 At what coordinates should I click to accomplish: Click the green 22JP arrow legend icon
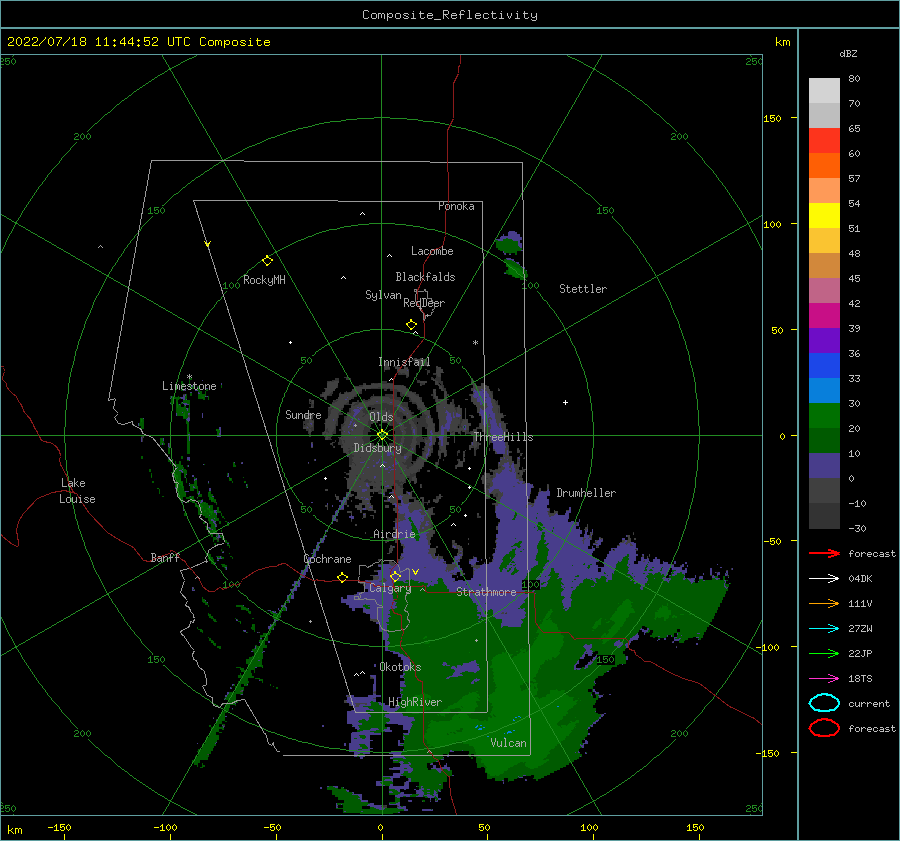824,653
